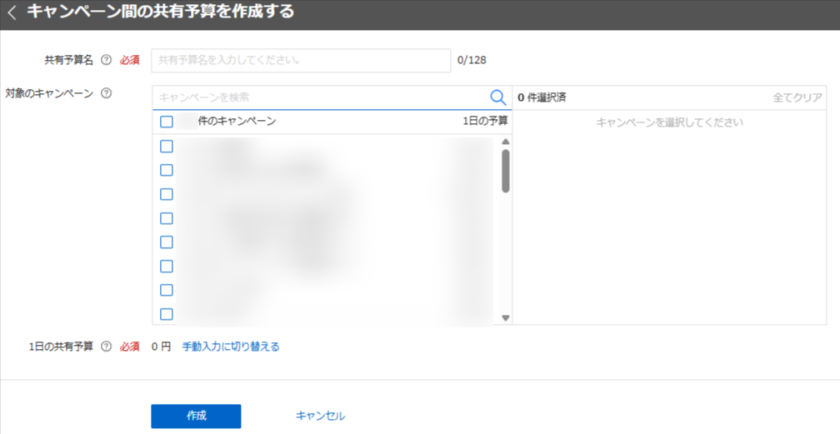Click the back arrow in the header
Screen dimensions: 840x434
click(x=12, y=13)
